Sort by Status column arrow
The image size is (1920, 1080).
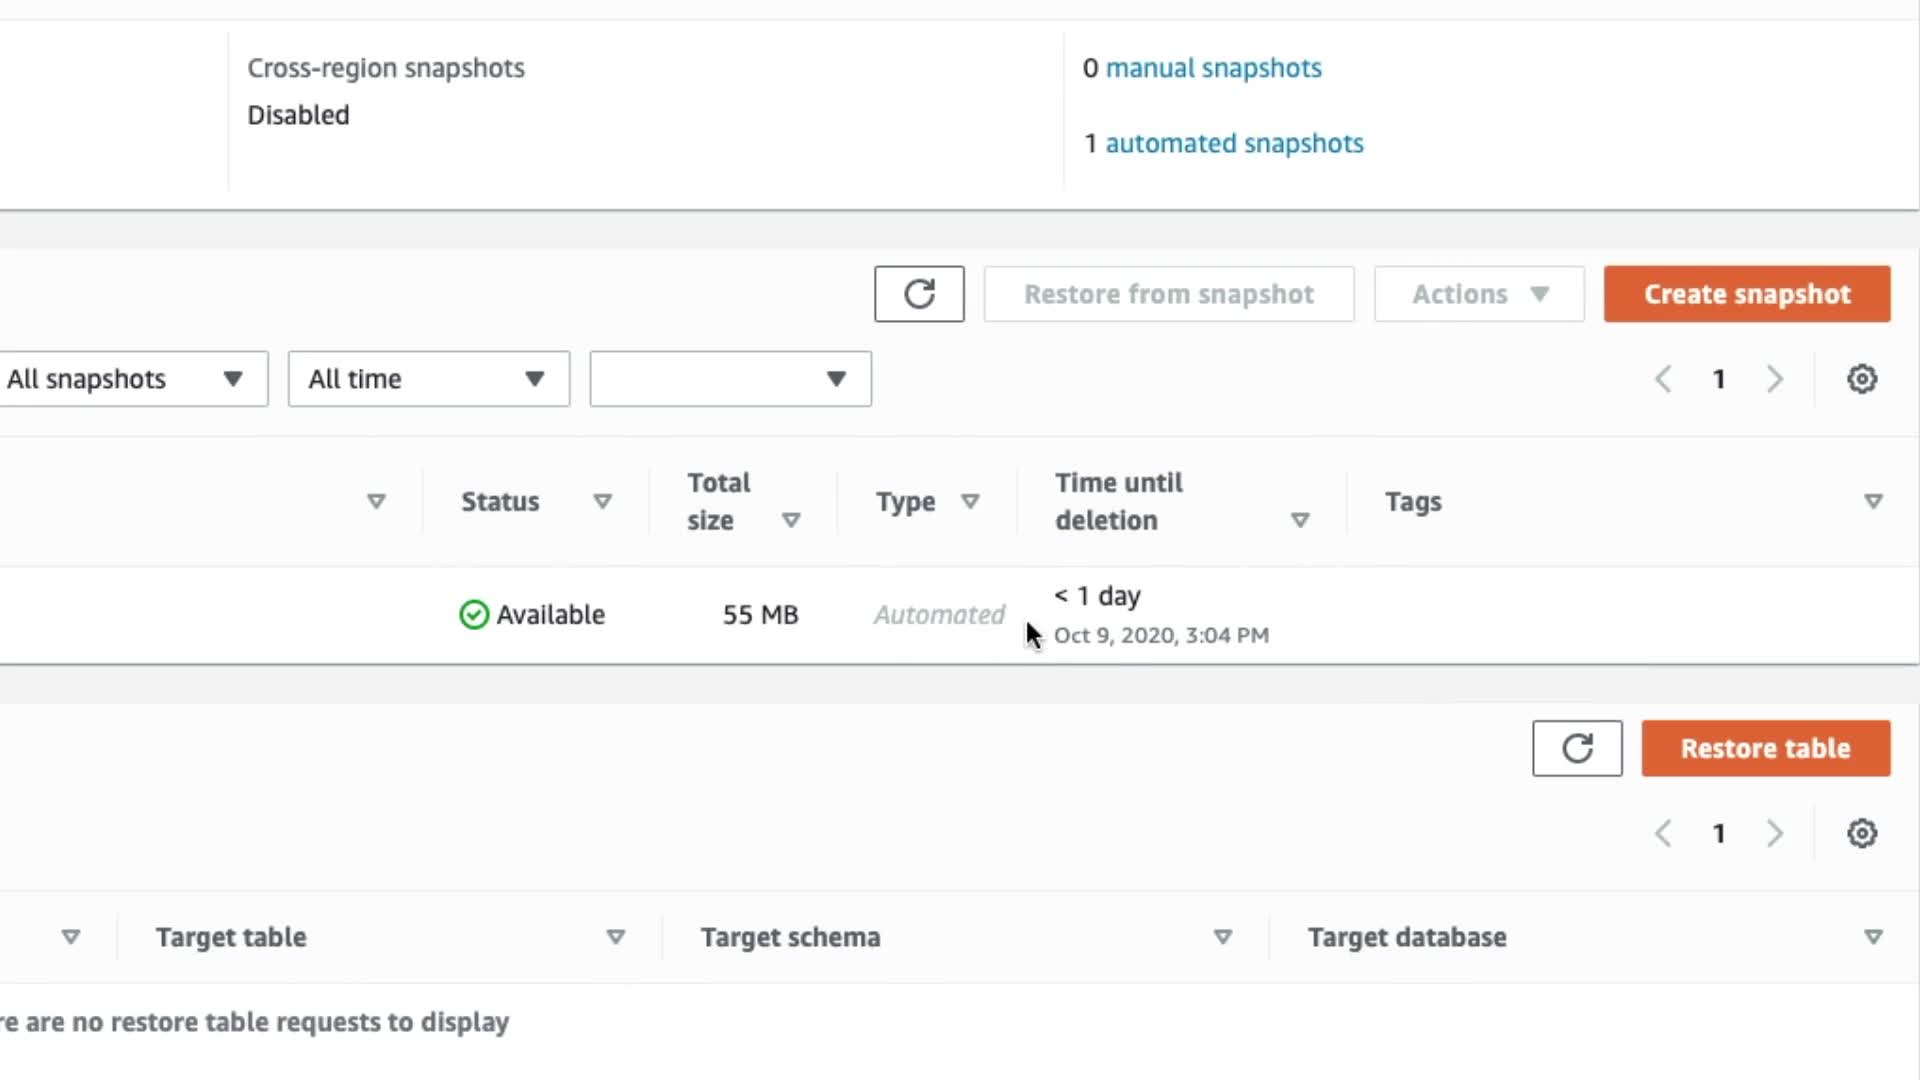tap(602, 501)
